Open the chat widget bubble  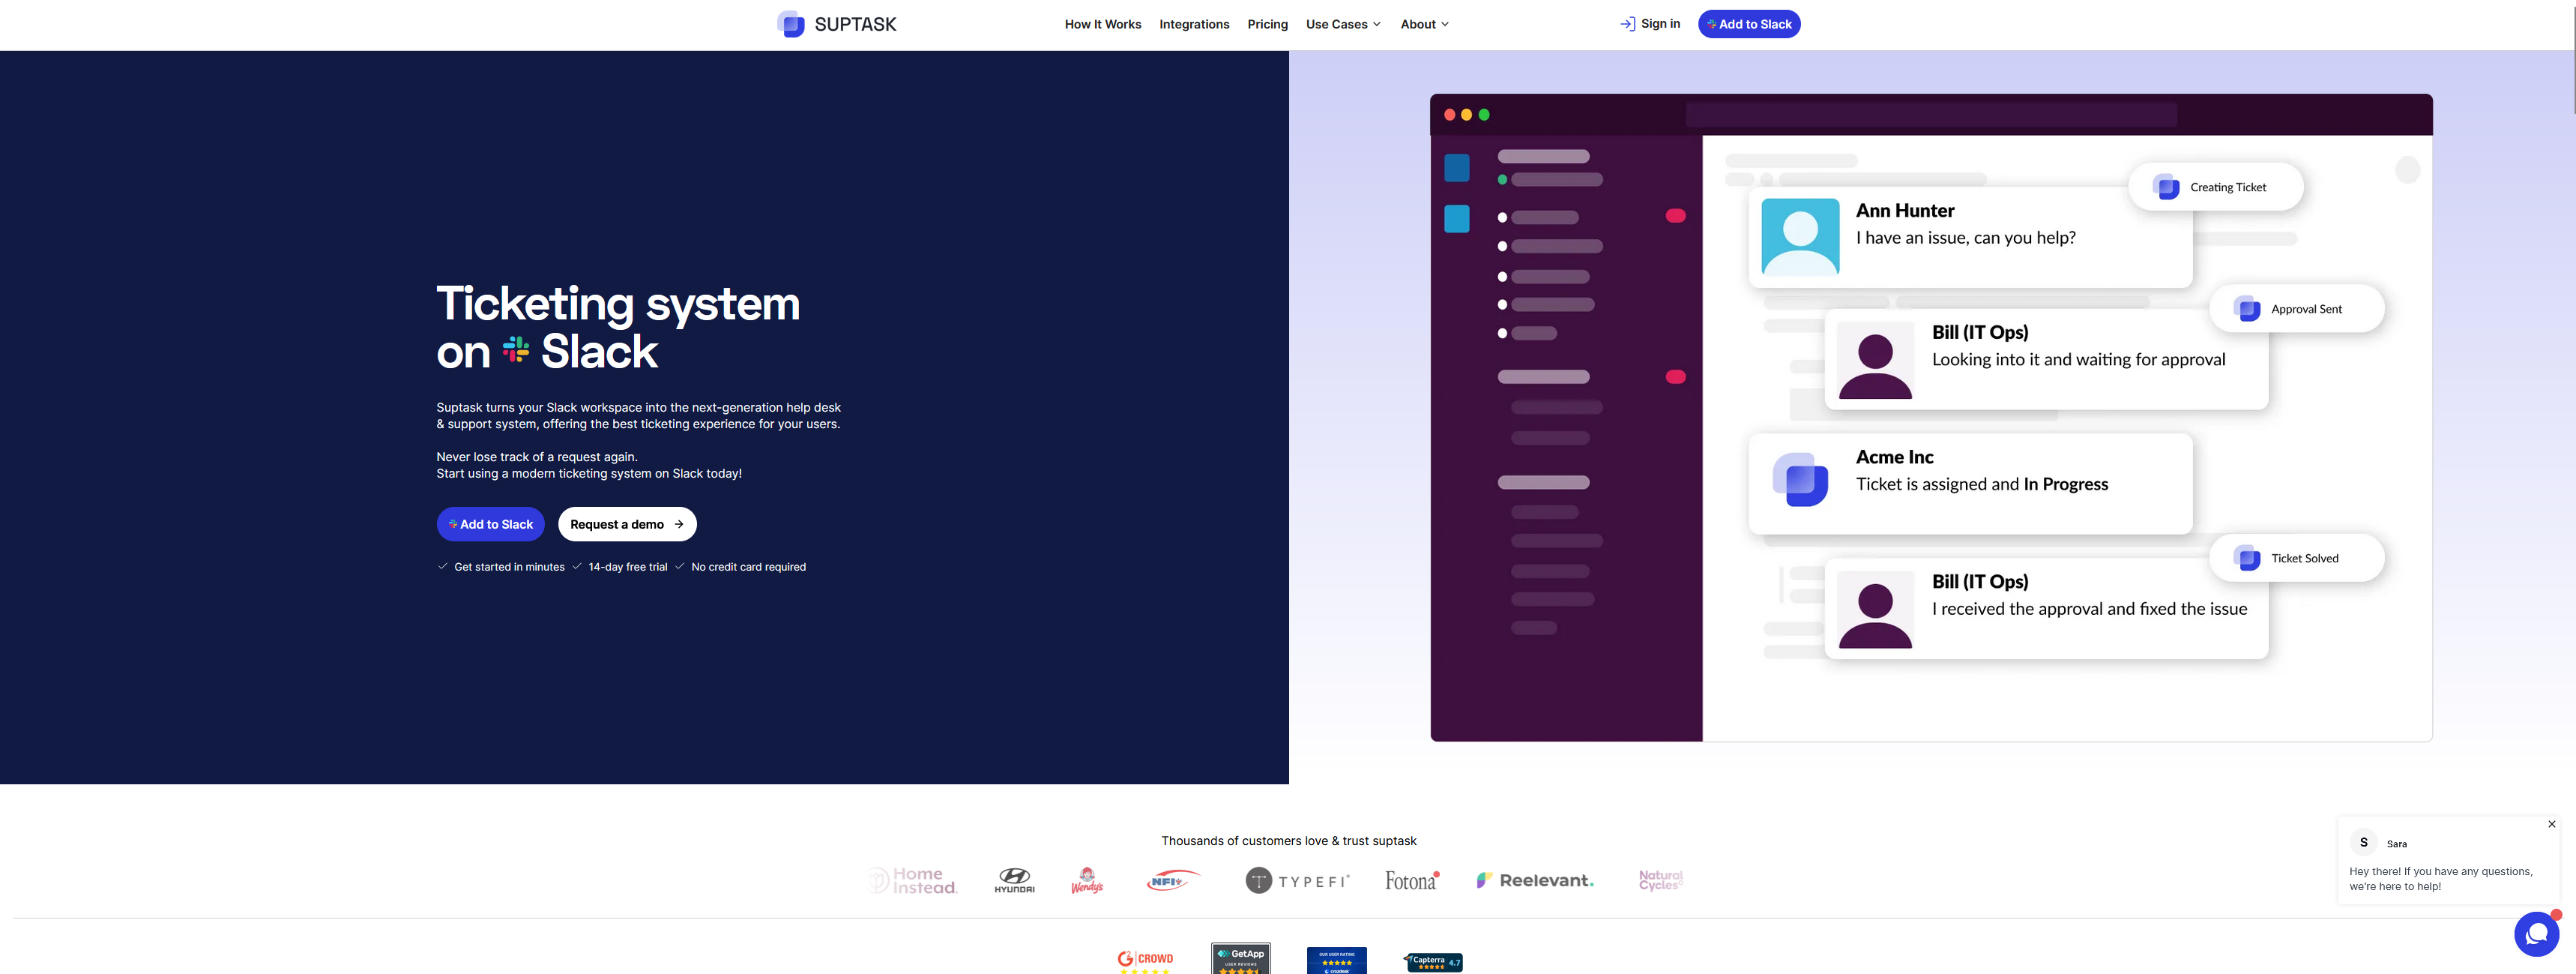pos(2536,934)
